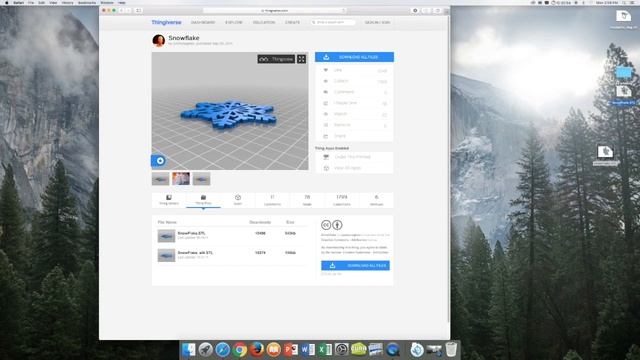The image size is (640, 360).
Task: Click the Remix It icon
Action: (326, 125)
